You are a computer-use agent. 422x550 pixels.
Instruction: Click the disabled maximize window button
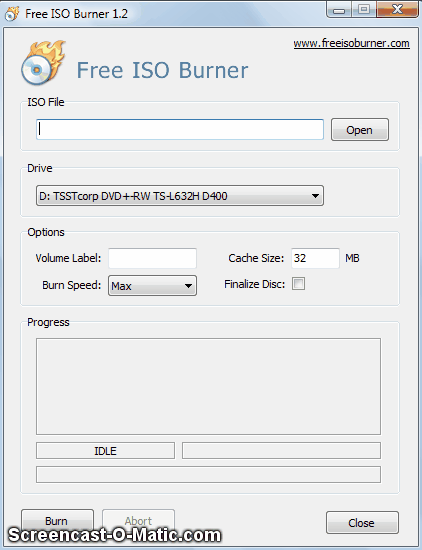pos(364,9)
